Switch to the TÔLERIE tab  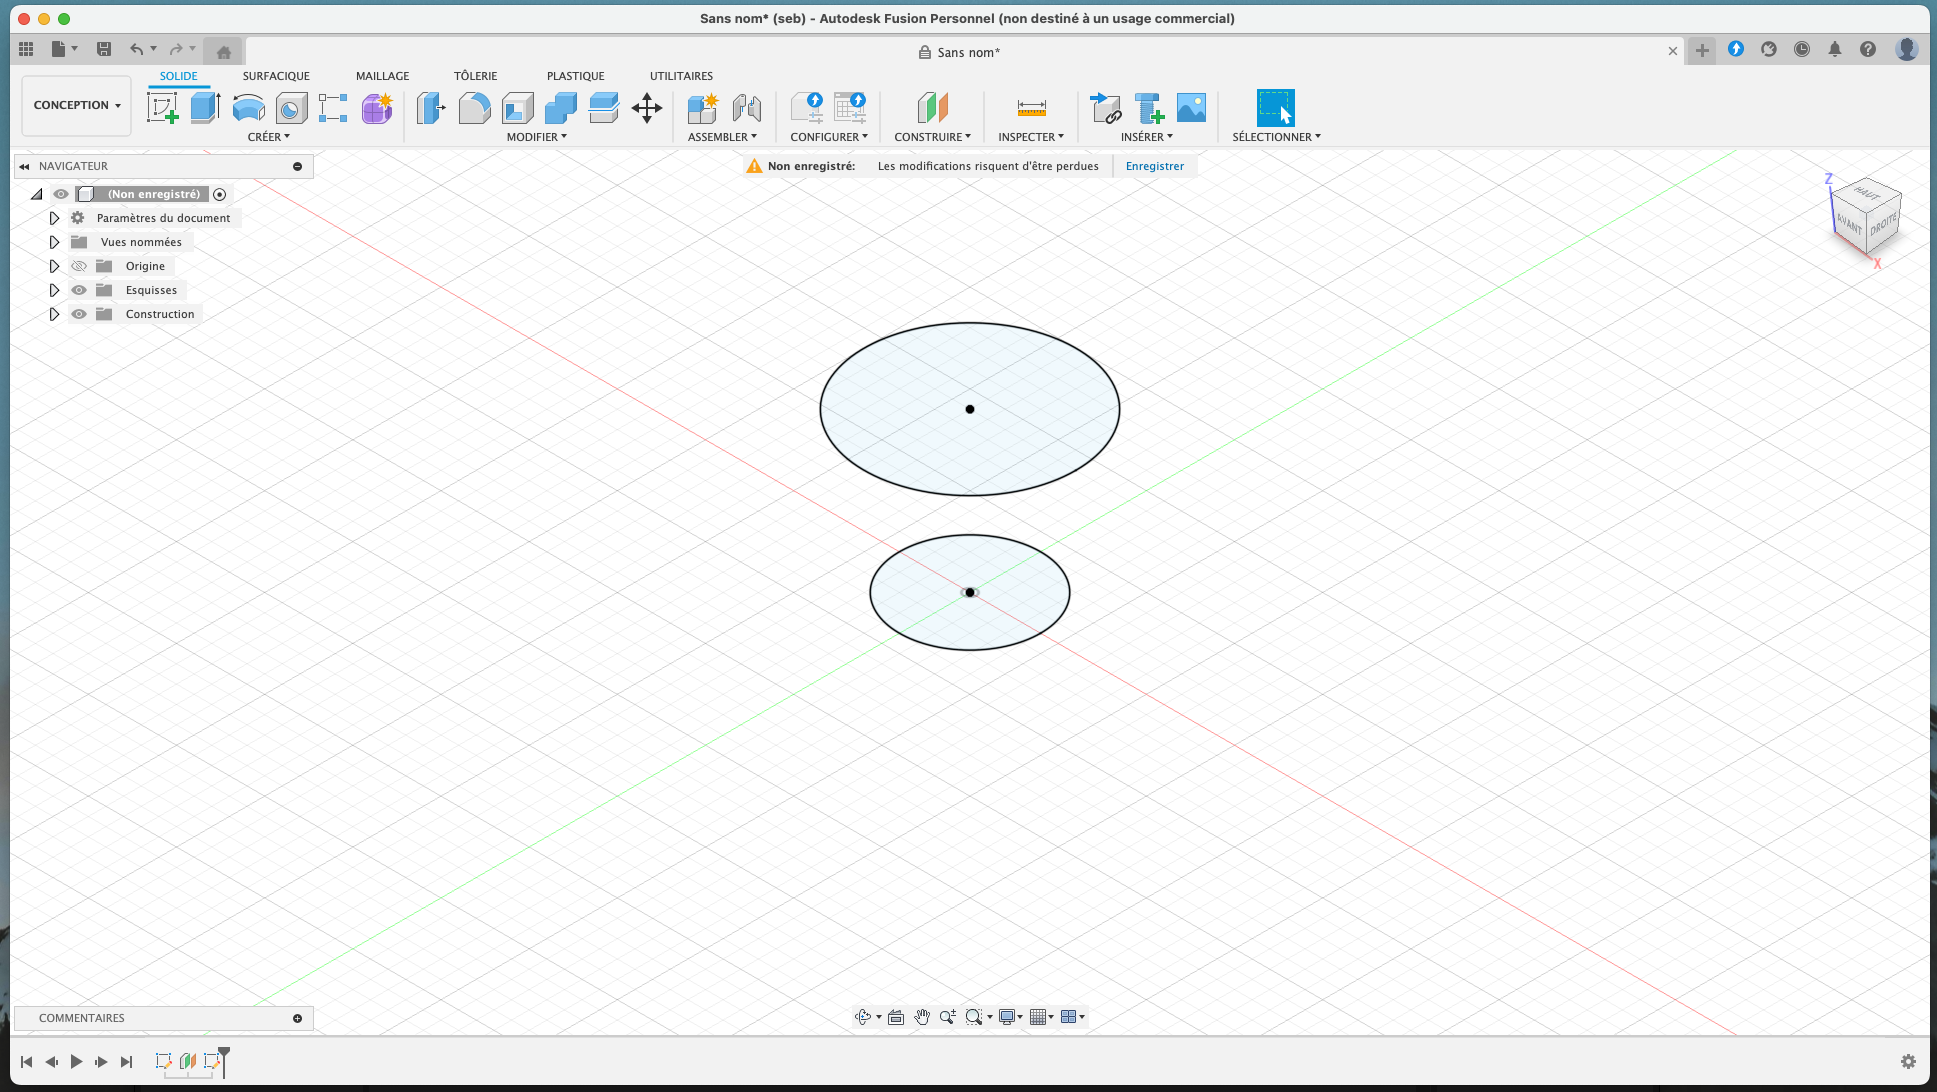[x=475, y=76]
